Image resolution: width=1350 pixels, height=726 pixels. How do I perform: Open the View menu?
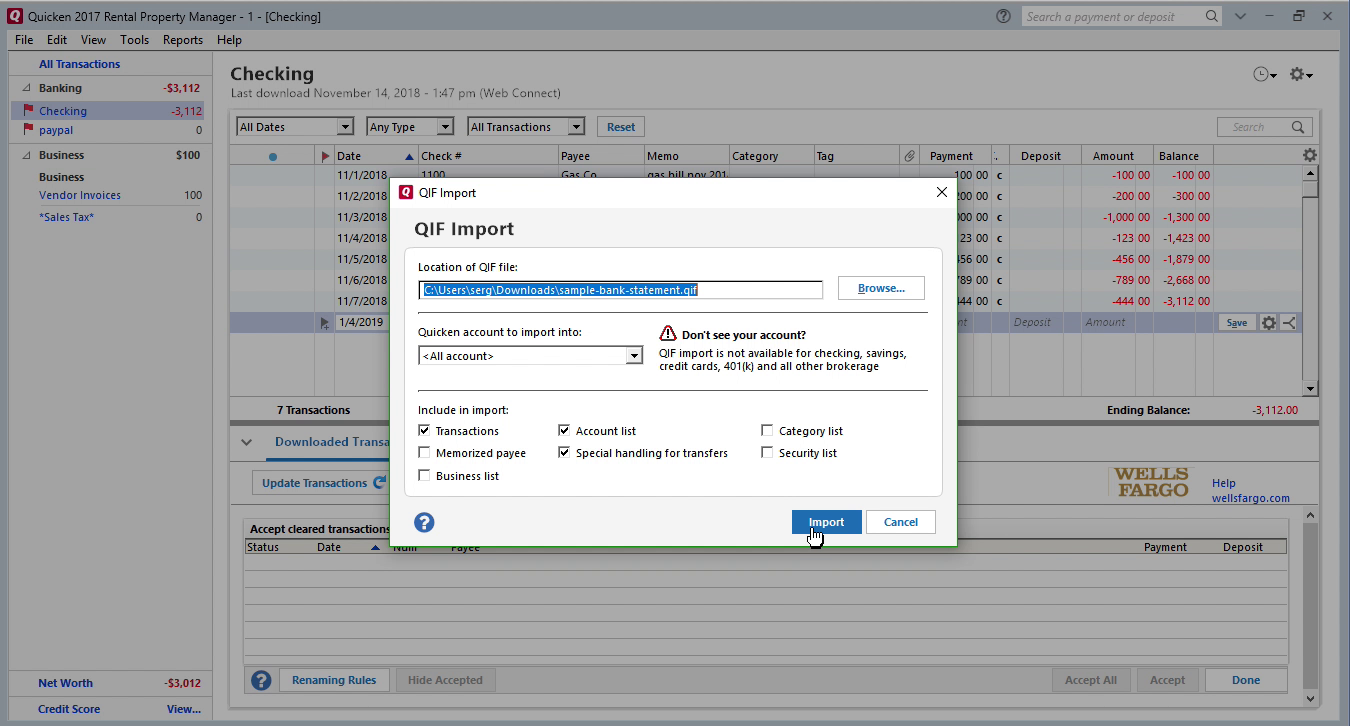point(94,40)
